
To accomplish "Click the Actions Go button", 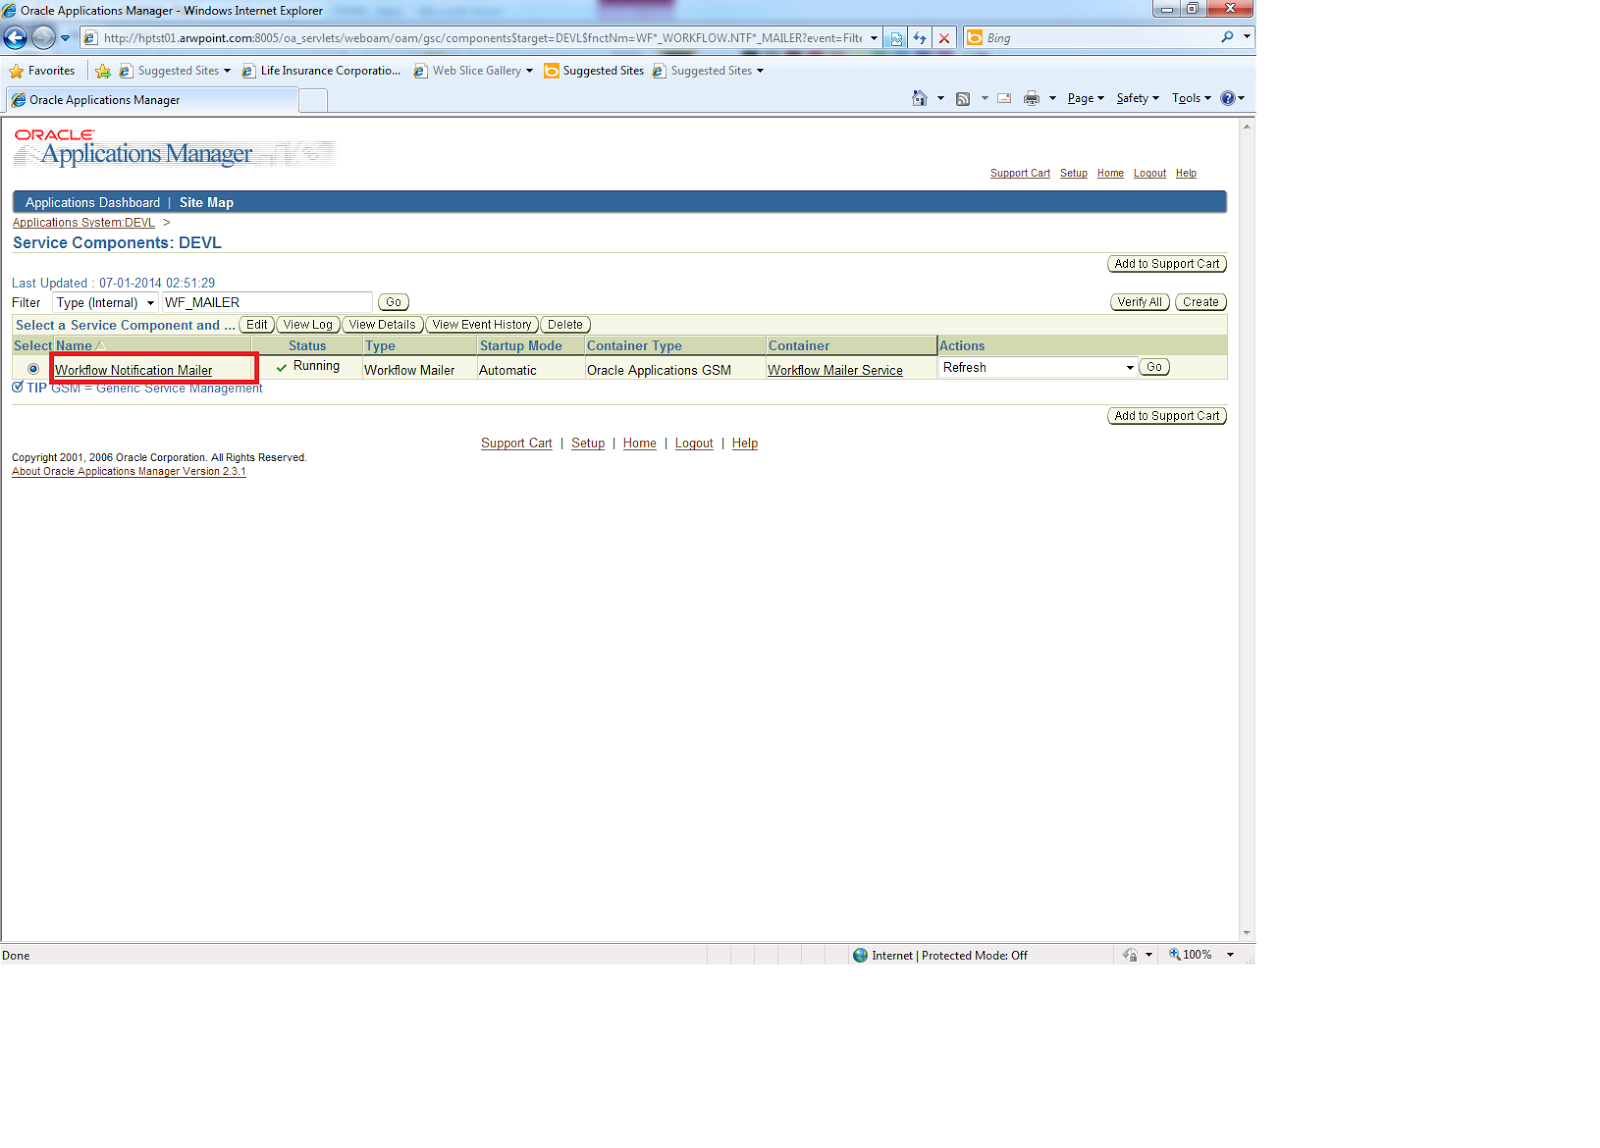I will click(1154, 367).
